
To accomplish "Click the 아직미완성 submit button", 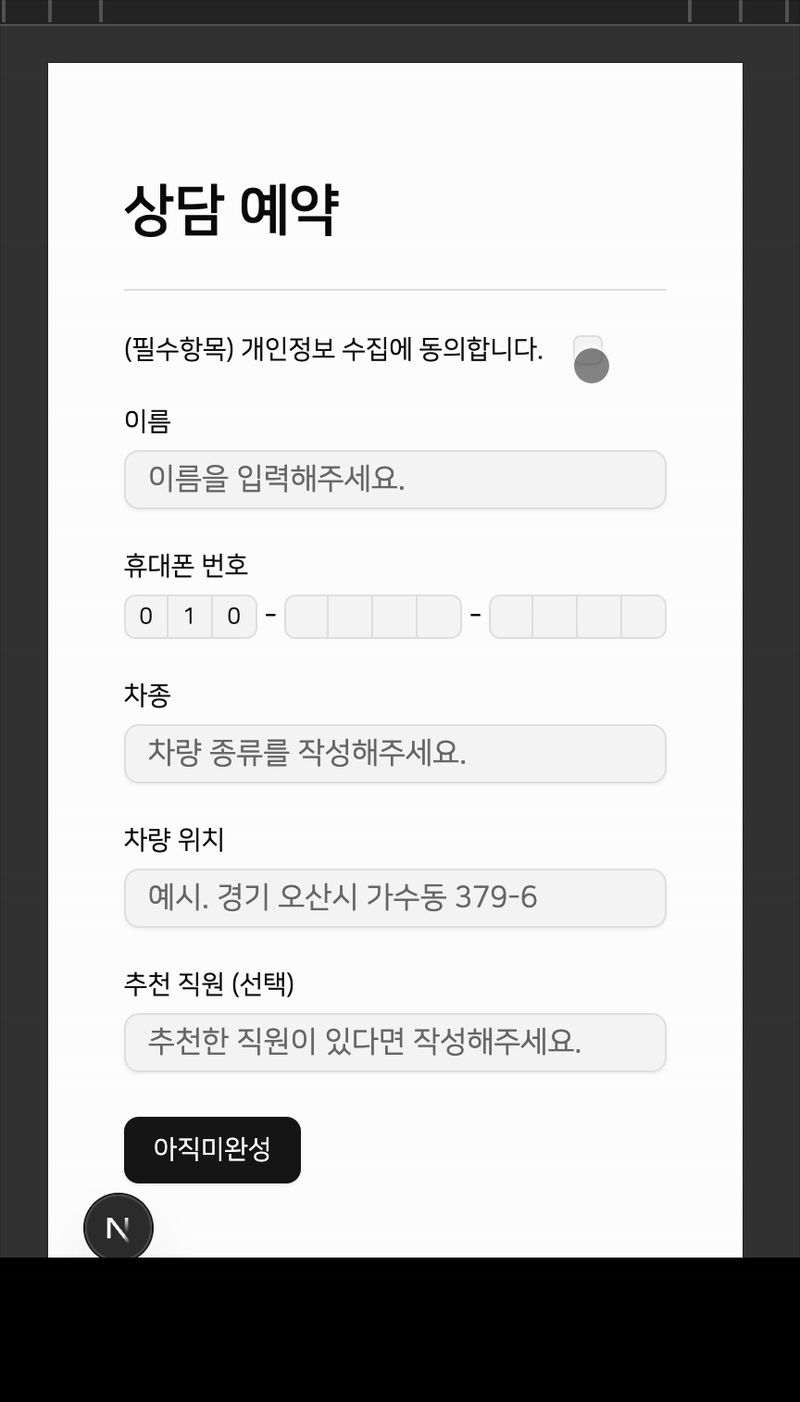I will pyautogui.click(x=212, y=1150).
